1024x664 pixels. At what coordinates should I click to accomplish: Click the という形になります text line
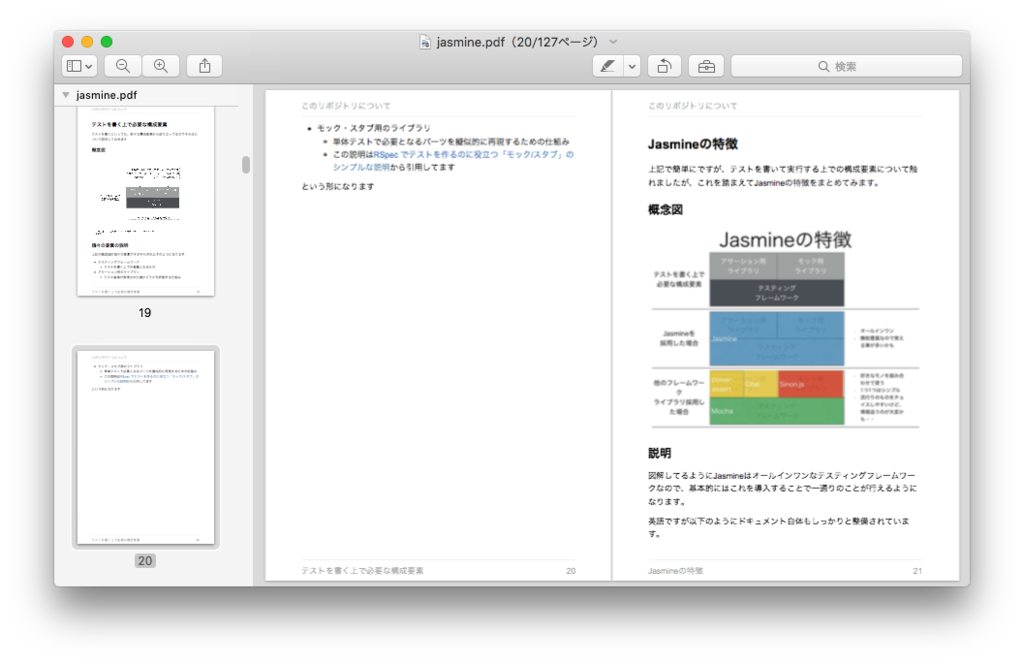pos(338,187)
